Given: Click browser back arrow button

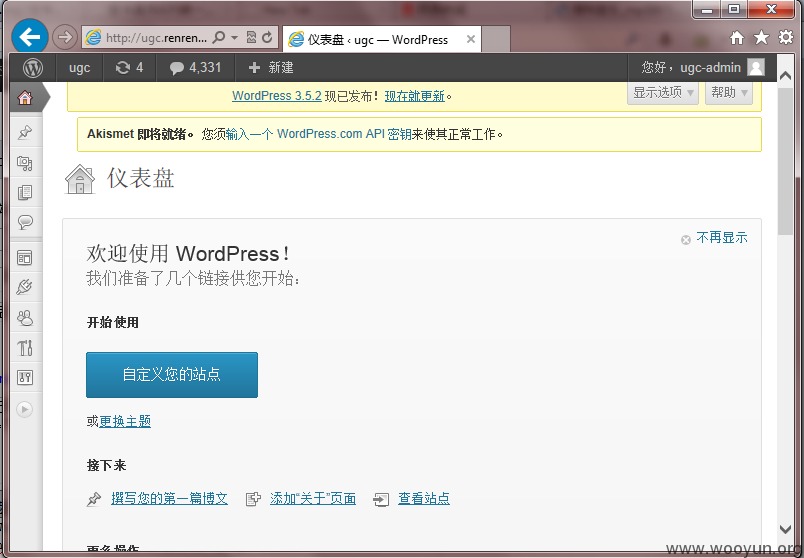Looking at the screenshot, I should (x=30, y=36).
